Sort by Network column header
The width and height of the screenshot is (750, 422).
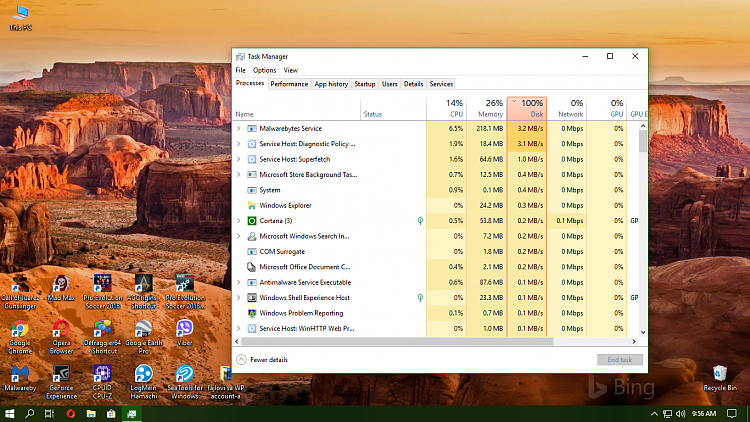click(x=567, y=109)
